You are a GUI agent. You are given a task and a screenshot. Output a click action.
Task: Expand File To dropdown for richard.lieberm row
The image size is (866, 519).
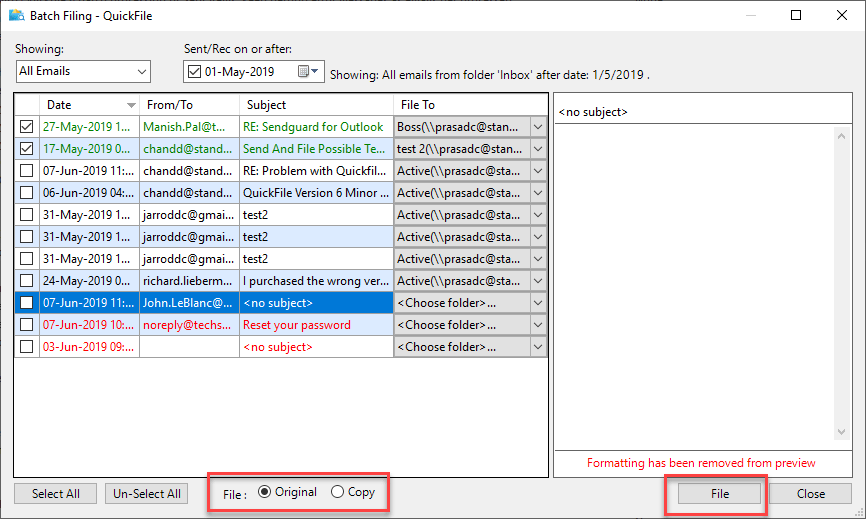click(538, 281)
